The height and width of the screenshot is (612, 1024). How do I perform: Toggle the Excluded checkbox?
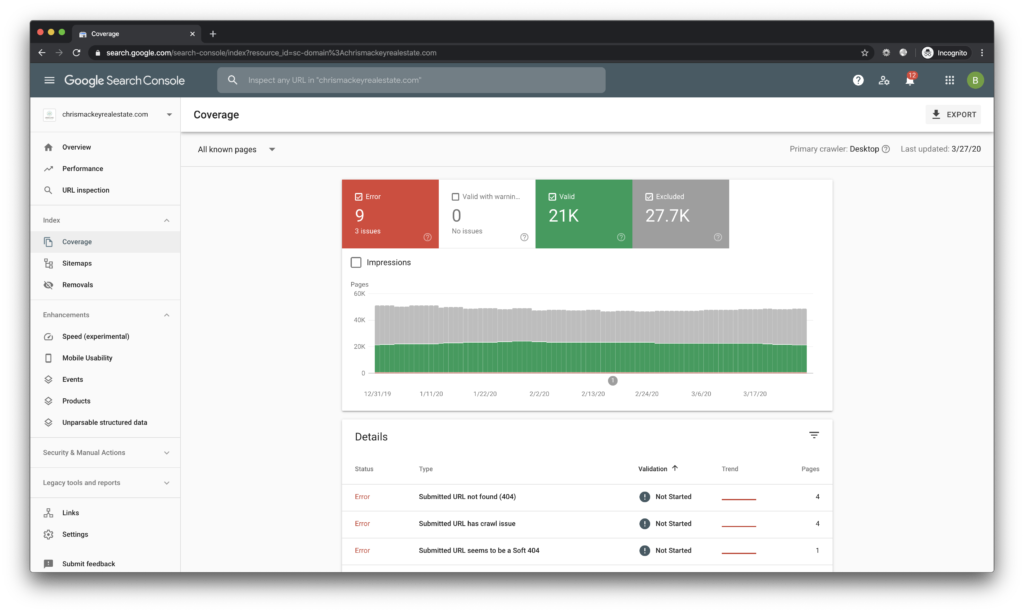[x=648, y=197]
